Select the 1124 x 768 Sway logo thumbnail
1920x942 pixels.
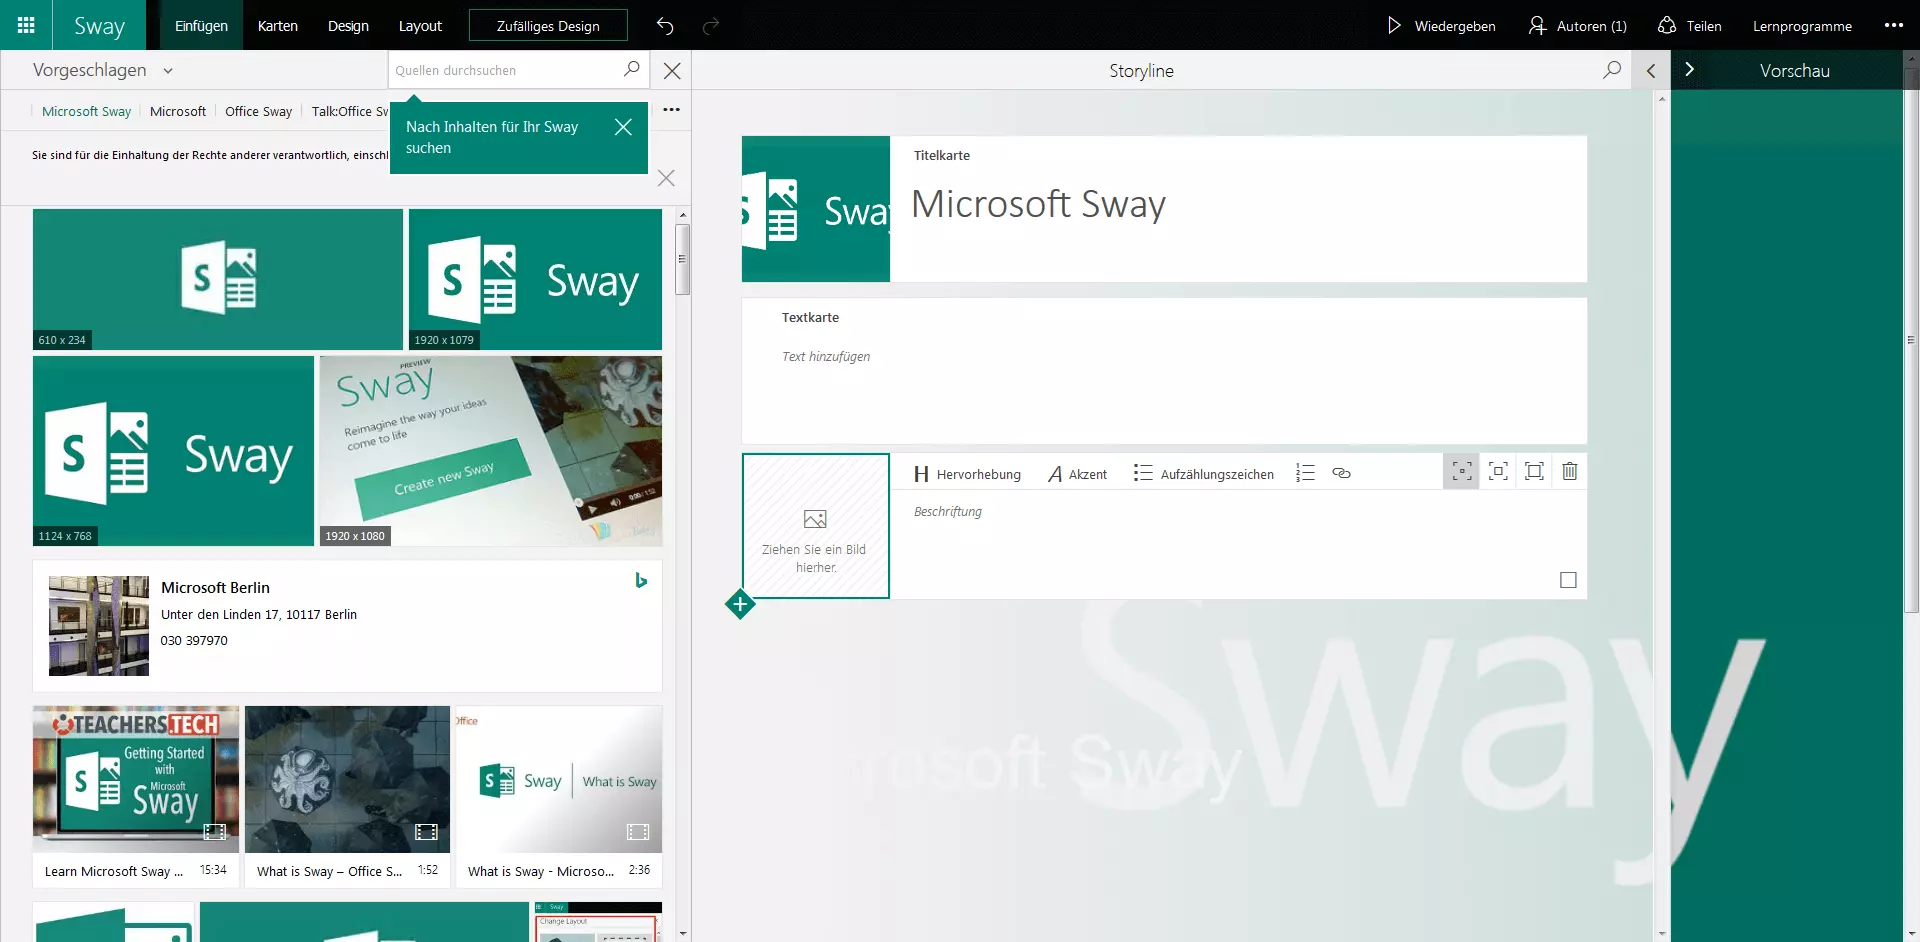coord(173,450)
